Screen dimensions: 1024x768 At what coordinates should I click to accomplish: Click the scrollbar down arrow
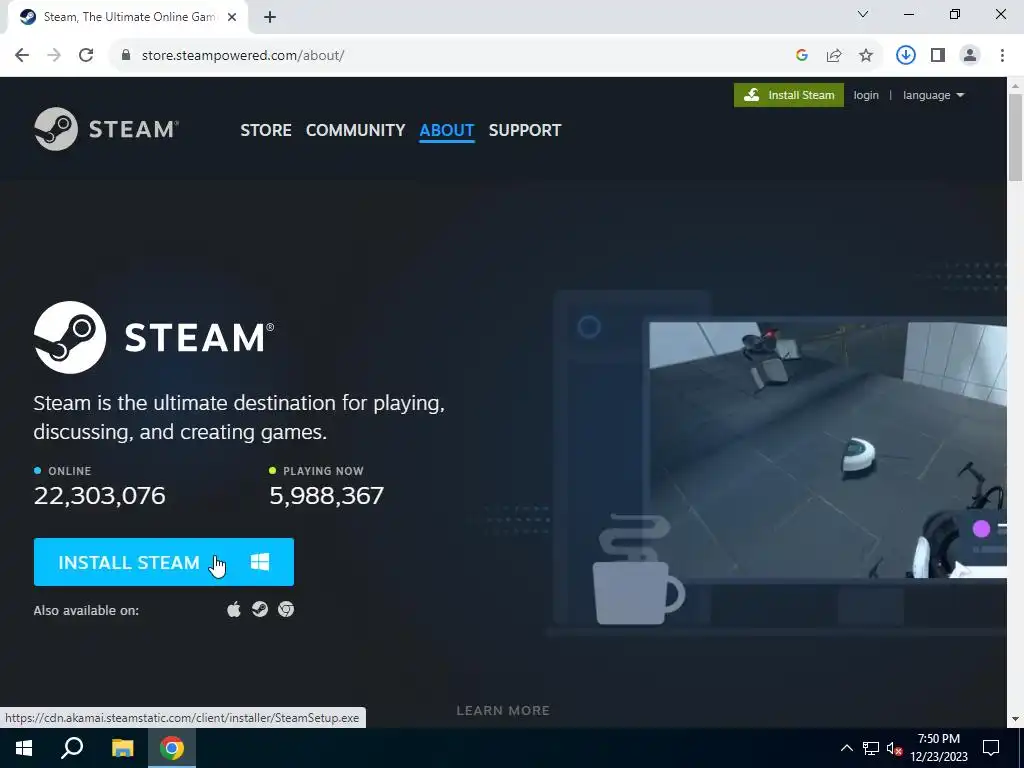pos(1015,720)
